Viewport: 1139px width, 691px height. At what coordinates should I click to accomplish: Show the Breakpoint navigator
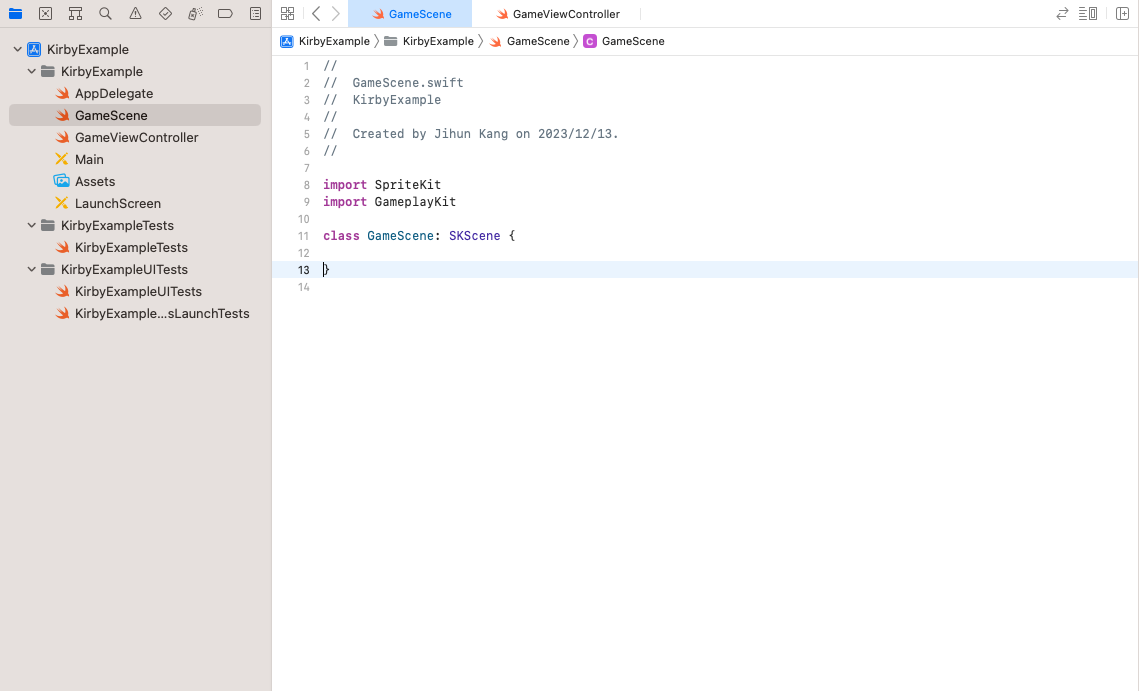(225, 14)
